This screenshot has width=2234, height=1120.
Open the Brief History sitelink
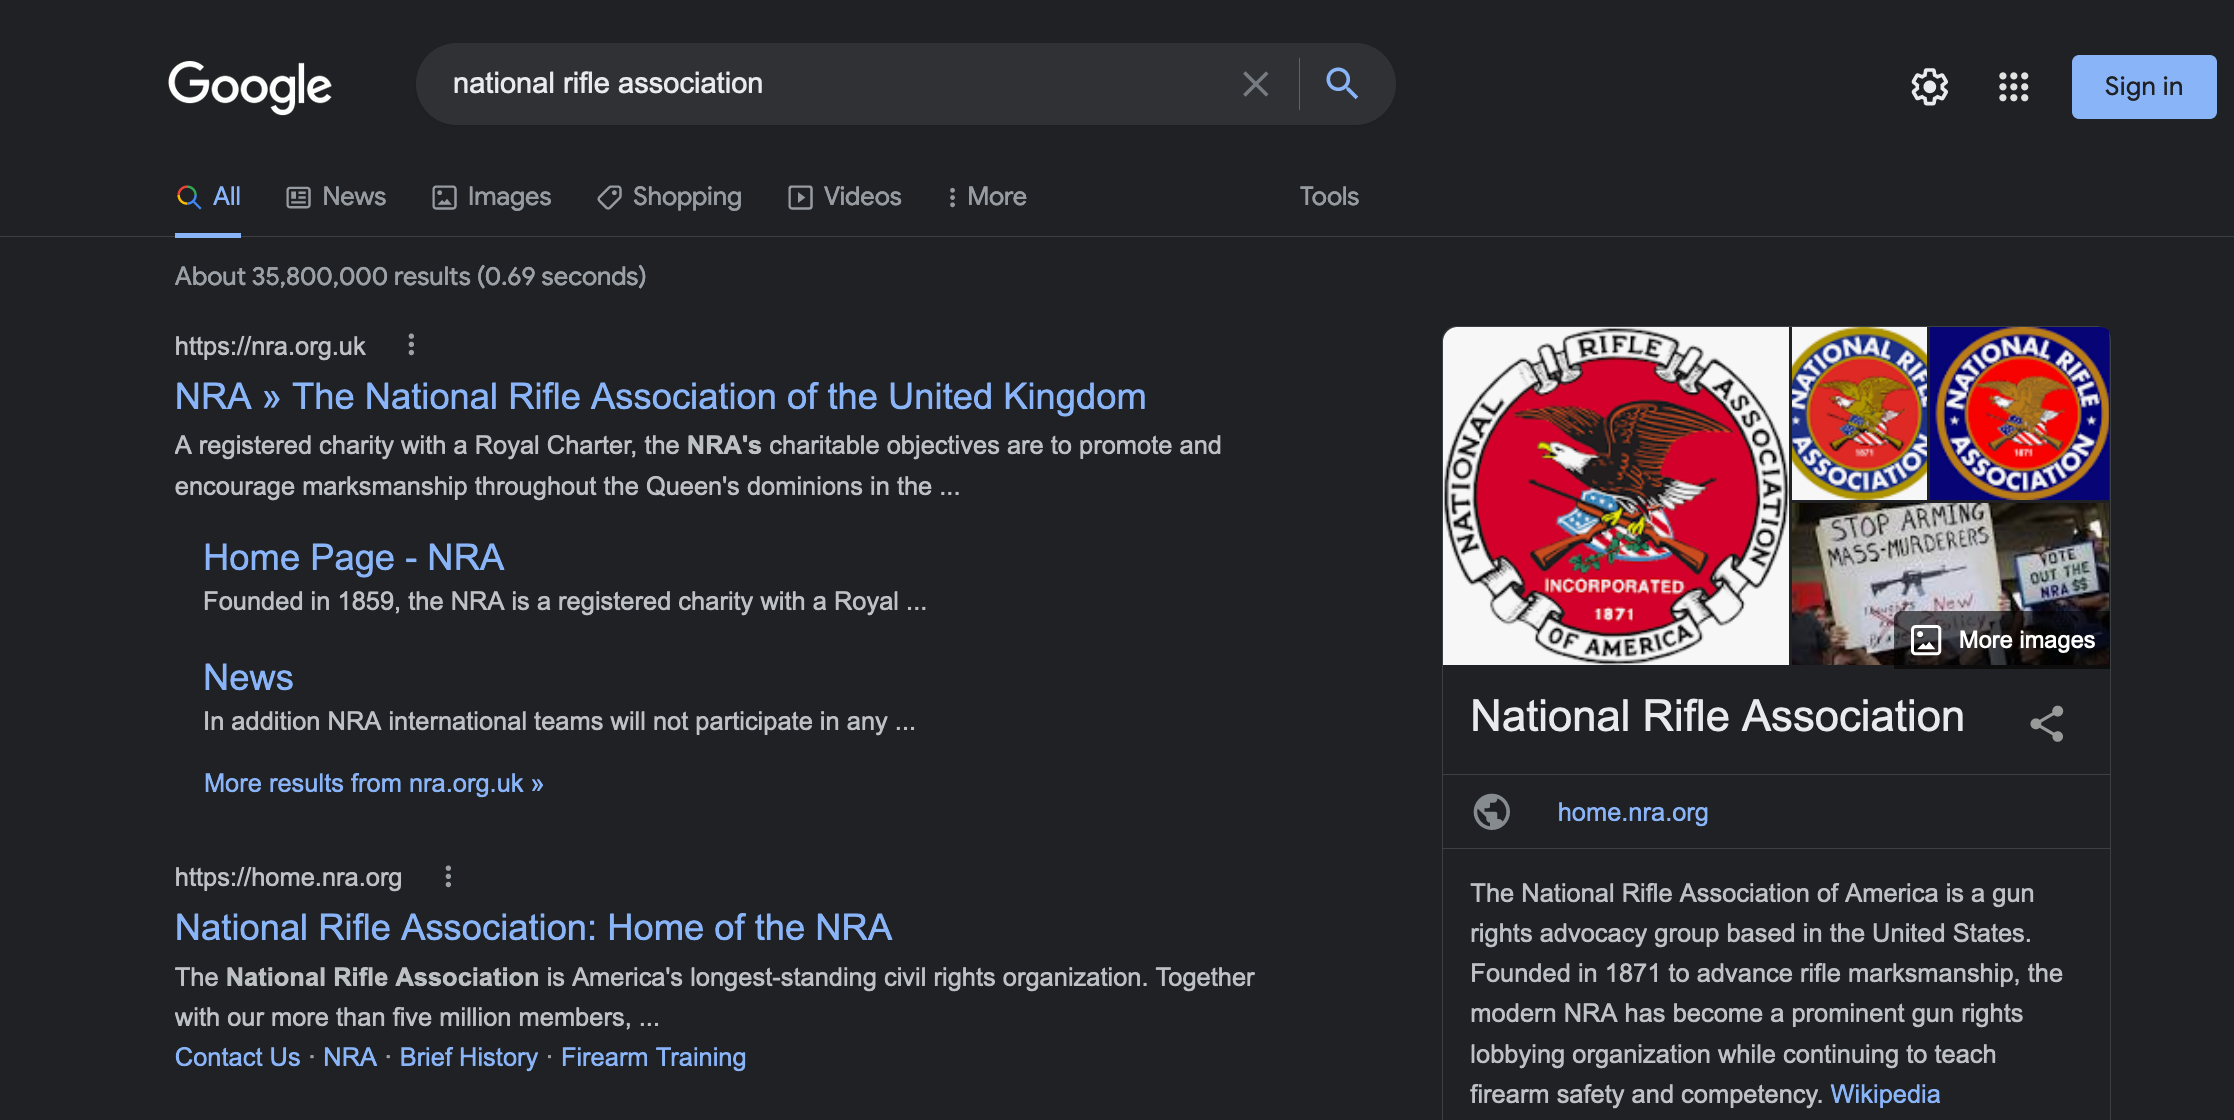click(x=468, y=1057)
